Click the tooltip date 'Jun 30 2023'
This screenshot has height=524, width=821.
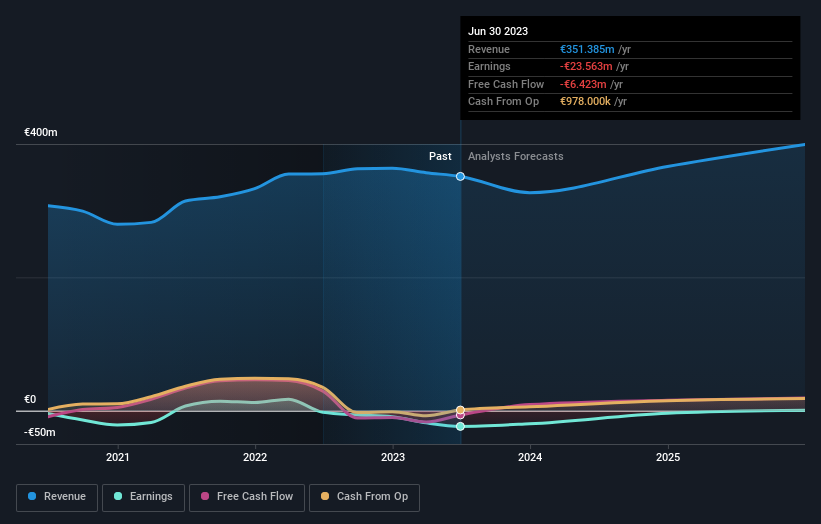498,31
